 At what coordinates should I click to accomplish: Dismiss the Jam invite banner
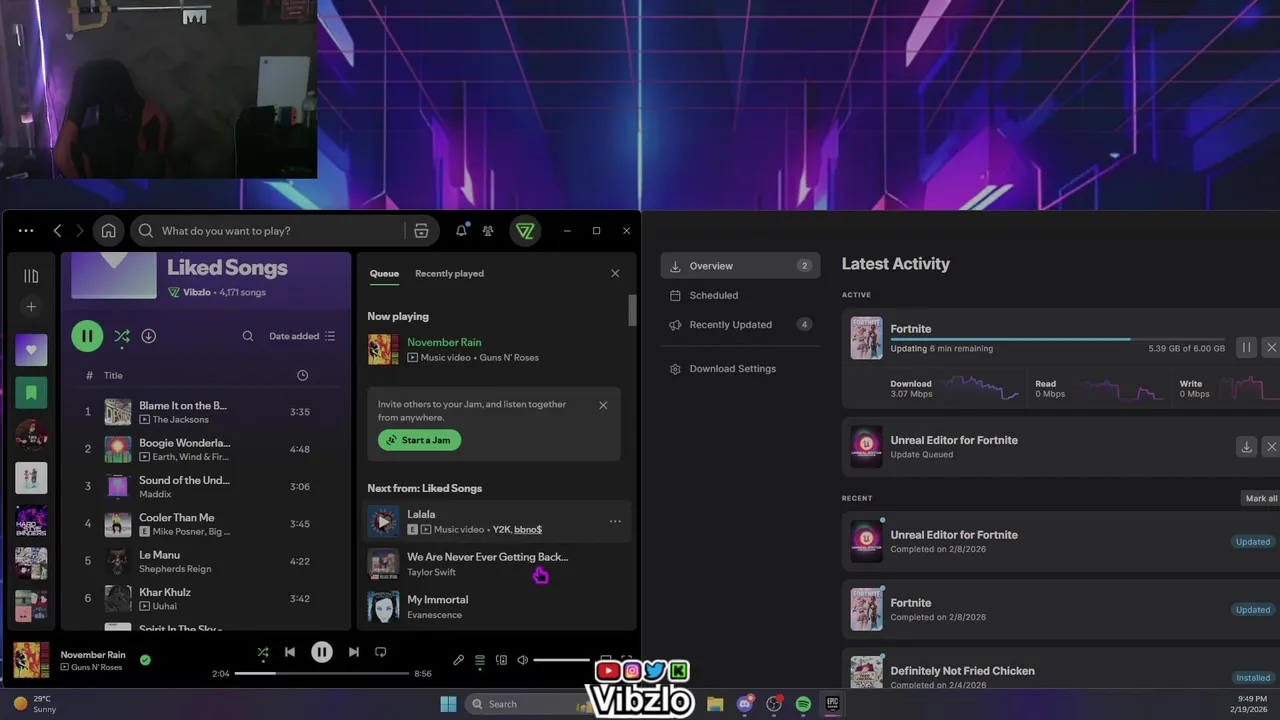click(603, 405)
